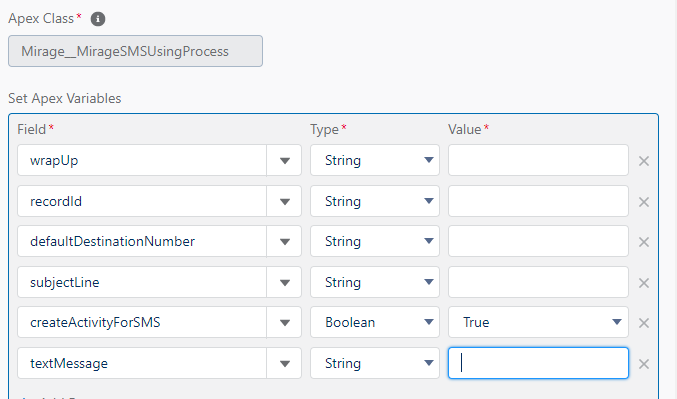The width and height of the screenshot is (677, 399).
Task: Remove the textMessage variable row
Action: pos(644,364)
